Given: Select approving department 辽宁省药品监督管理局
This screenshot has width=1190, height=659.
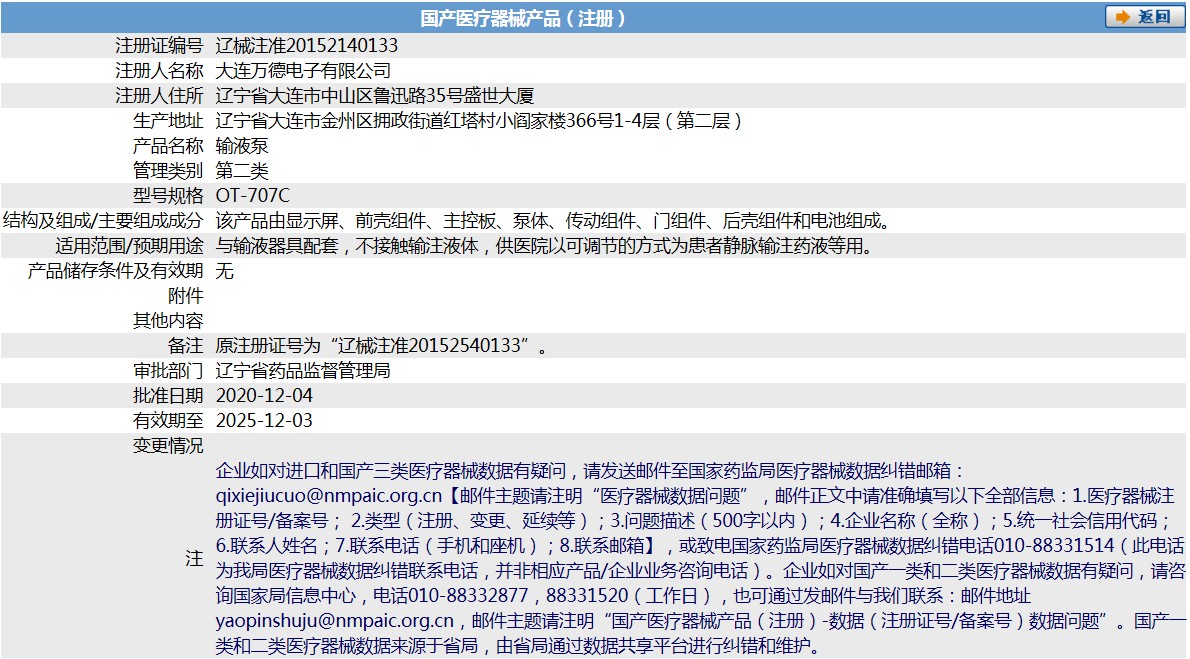Looking at the screenshot, I should tap(304, 371).
